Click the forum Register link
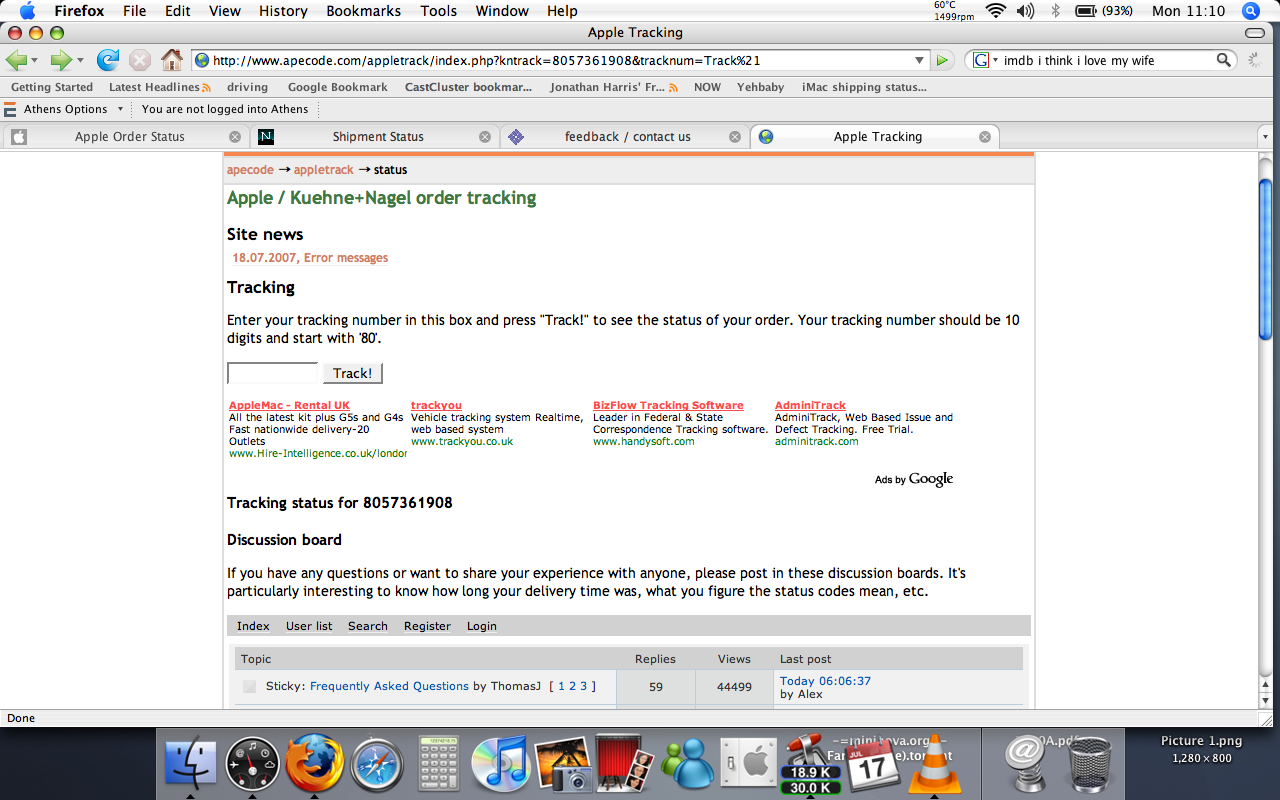This screenshot has height=800, width=1280. 427,626
